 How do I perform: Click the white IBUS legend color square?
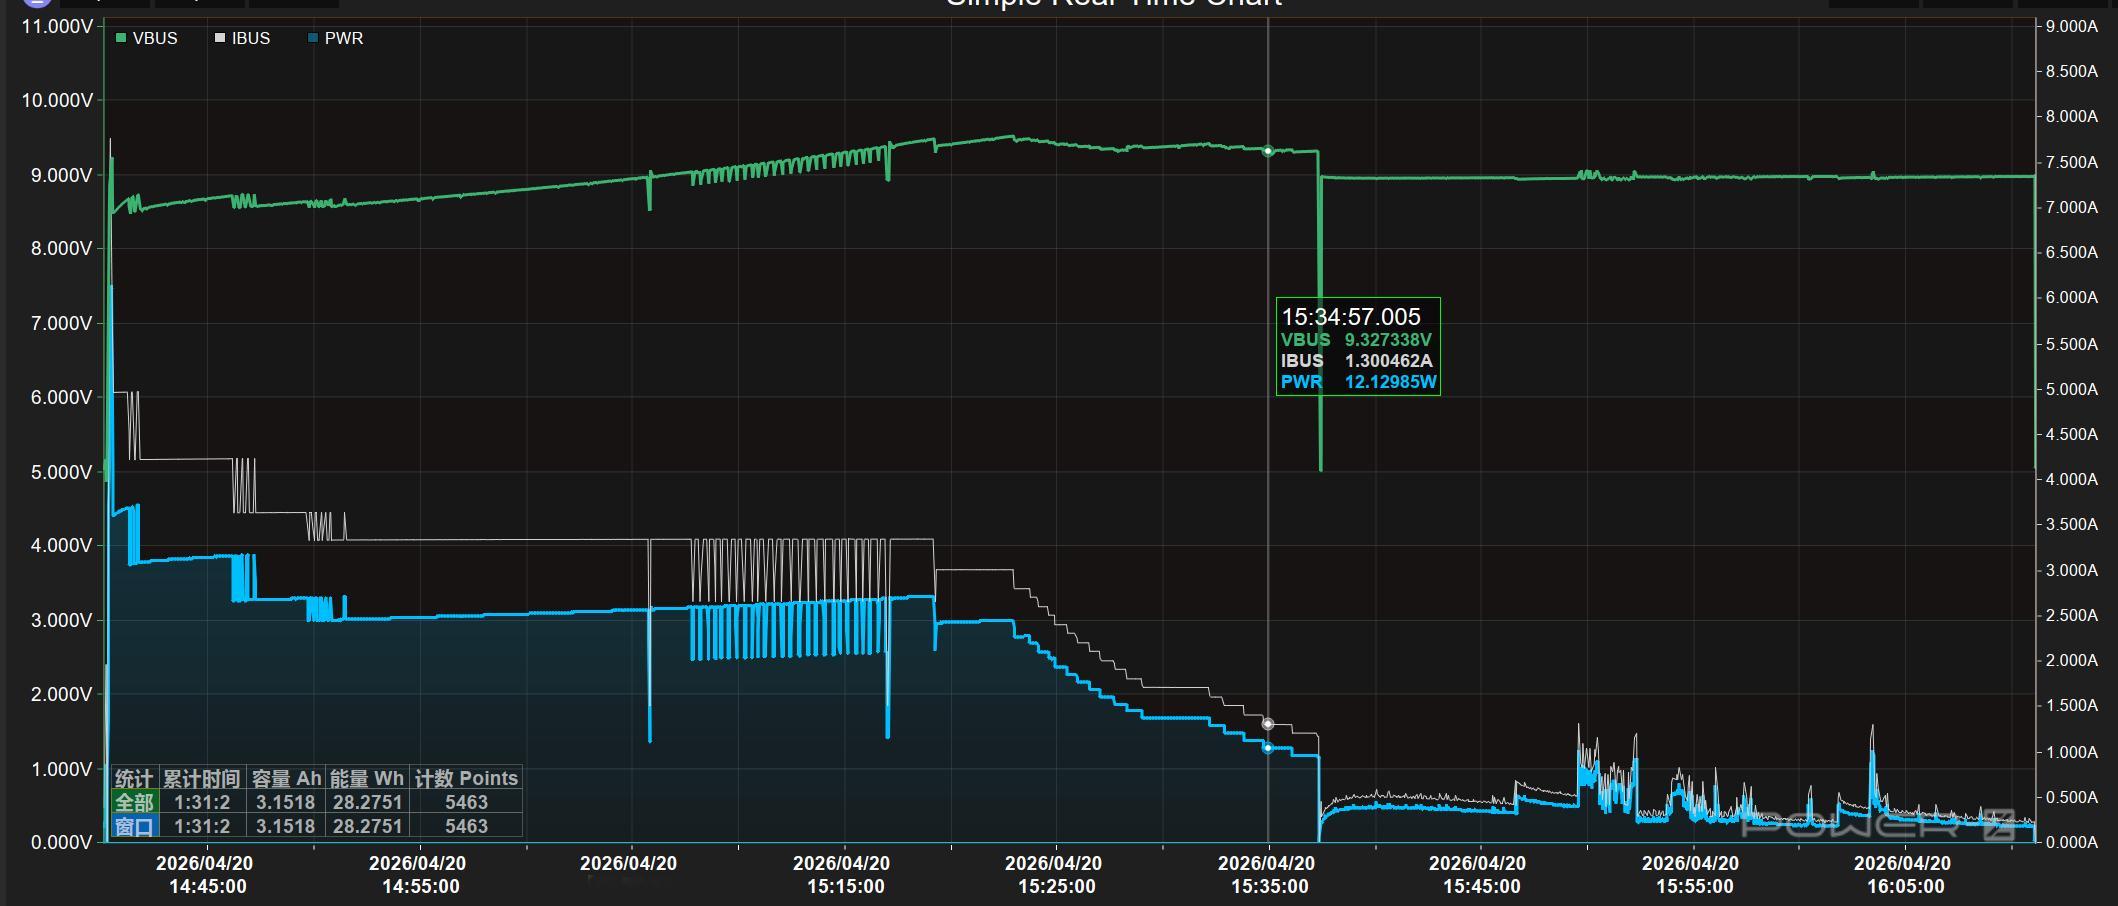point(220,38)
